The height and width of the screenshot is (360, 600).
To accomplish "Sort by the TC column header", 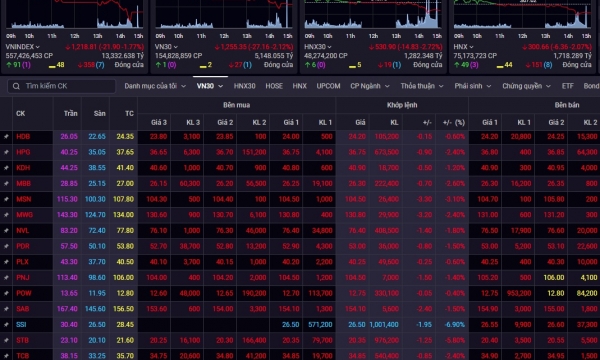I will (129, 114).
